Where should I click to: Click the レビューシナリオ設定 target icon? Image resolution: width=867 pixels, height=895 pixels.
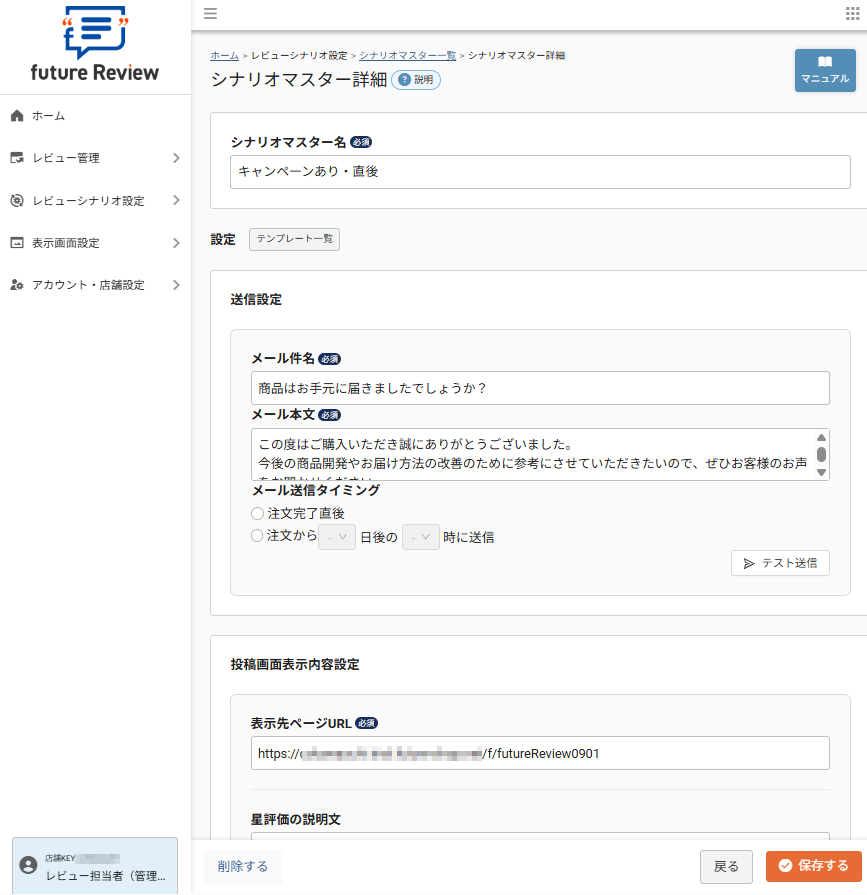(17, 200)
